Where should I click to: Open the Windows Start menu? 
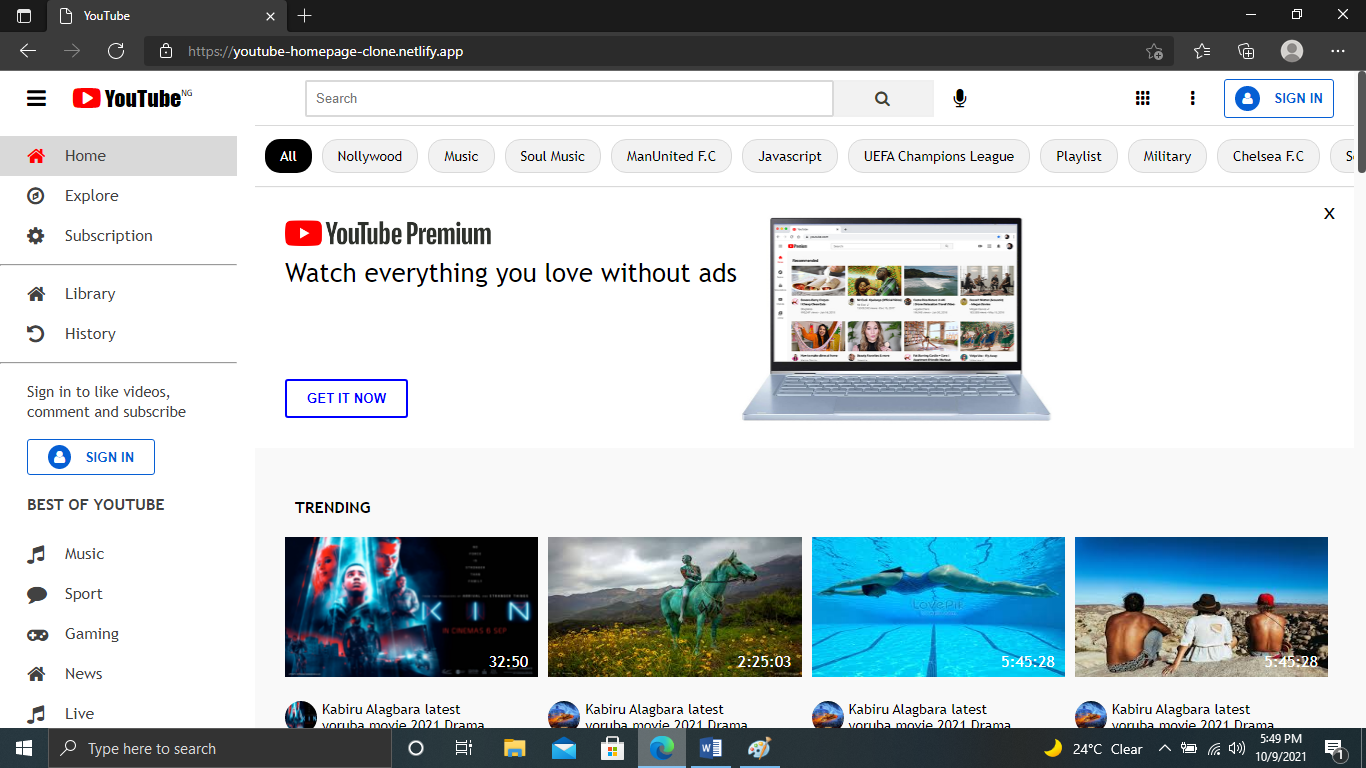click(24, 748)
